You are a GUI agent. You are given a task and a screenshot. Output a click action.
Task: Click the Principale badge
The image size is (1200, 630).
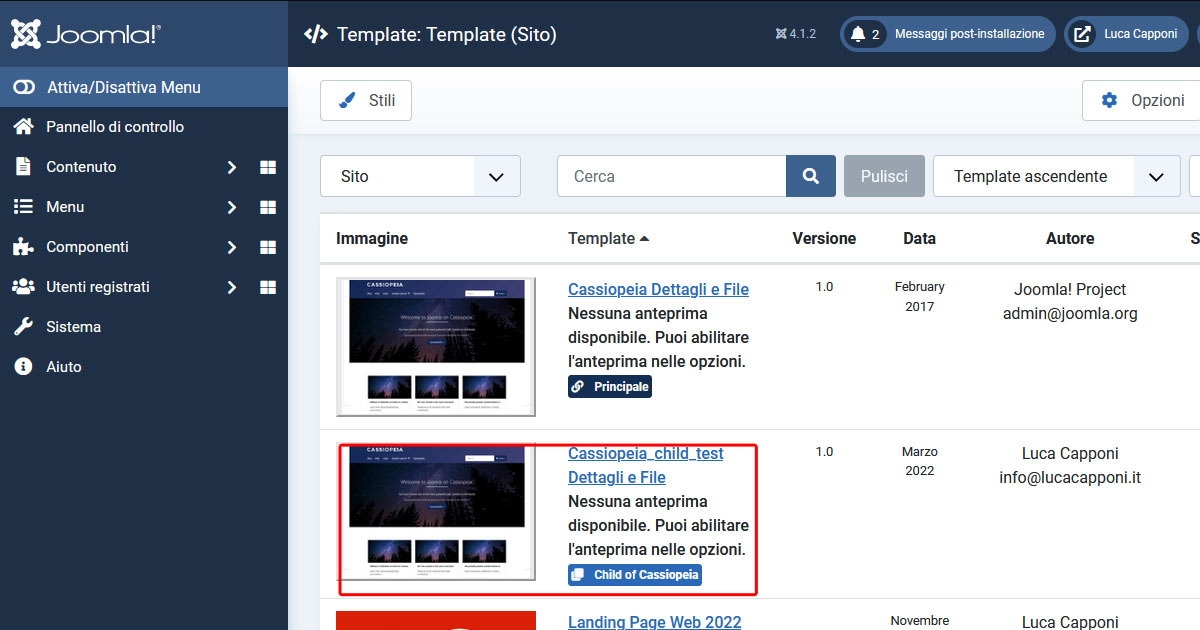pos(610,387)
